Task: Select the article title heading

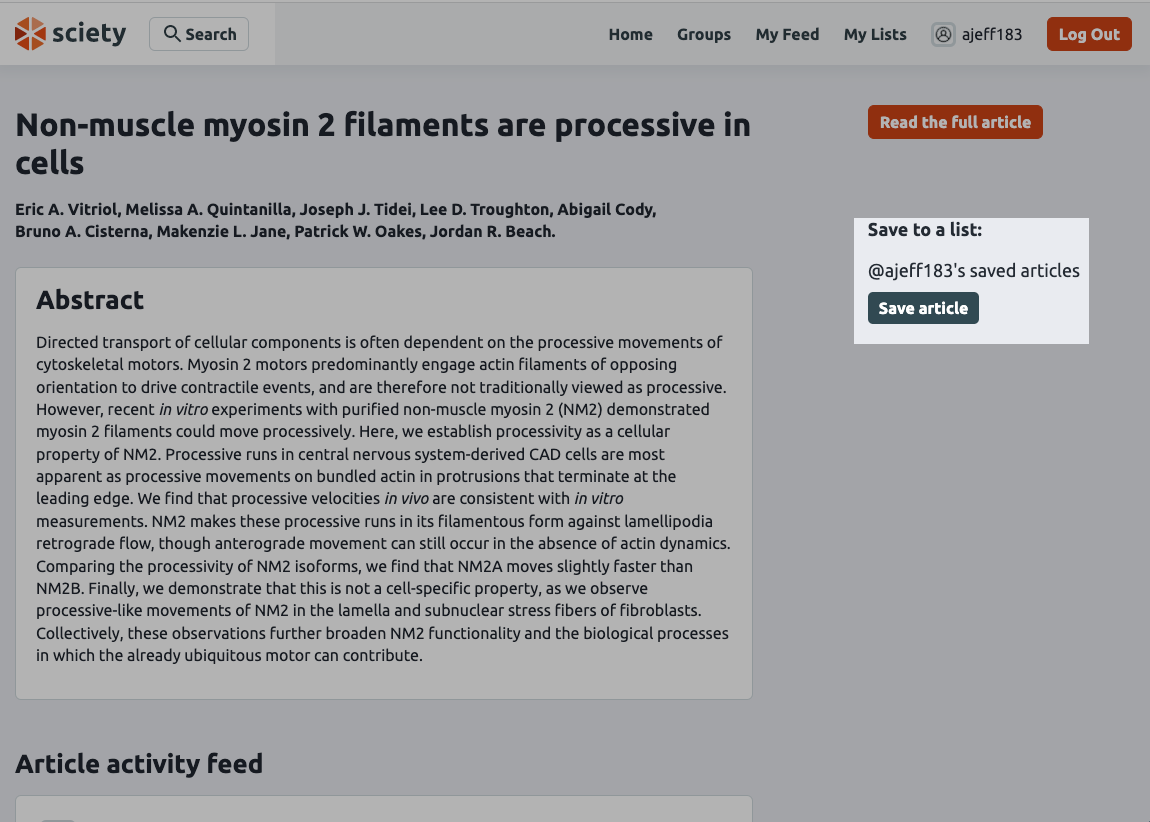Action: (383, 143)
